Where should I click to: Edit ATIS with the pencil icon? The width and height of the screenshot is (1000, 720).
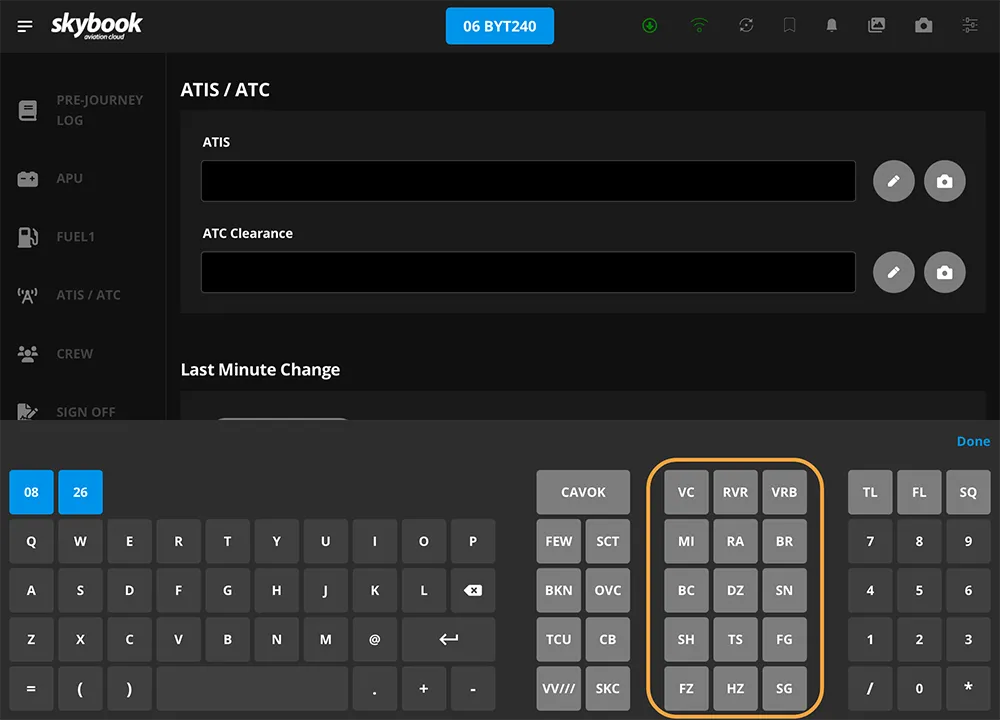pos(894,181)
